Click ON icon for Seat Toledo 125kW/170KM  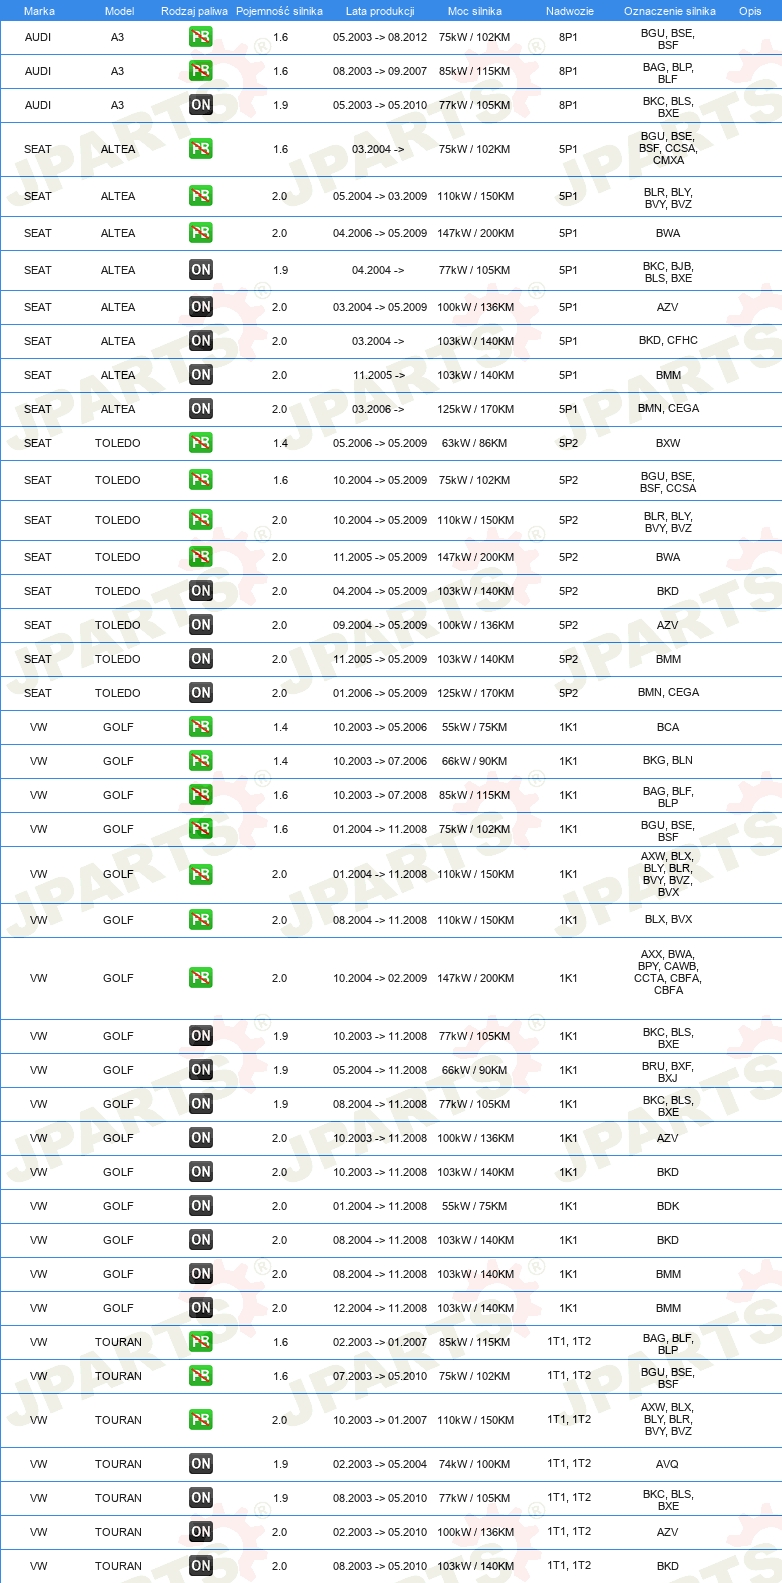click(x=201, y=693)
